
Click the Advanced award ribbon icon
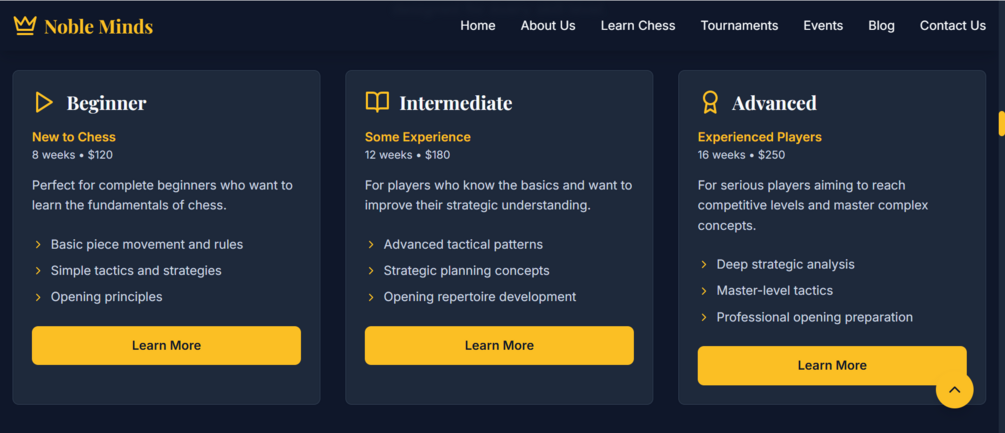pyautogui.click(x=710, y=102)
